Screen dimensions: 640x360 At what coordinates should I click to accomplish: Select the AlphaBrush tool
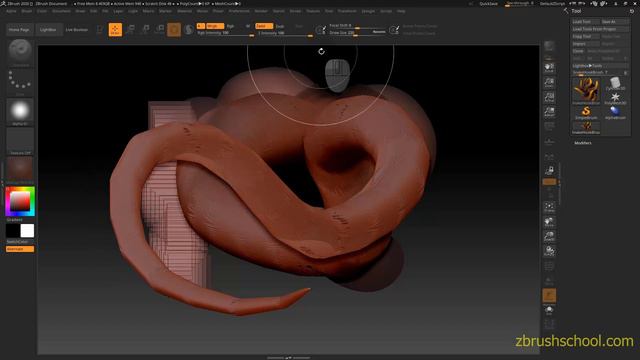(x=615, y=113)
